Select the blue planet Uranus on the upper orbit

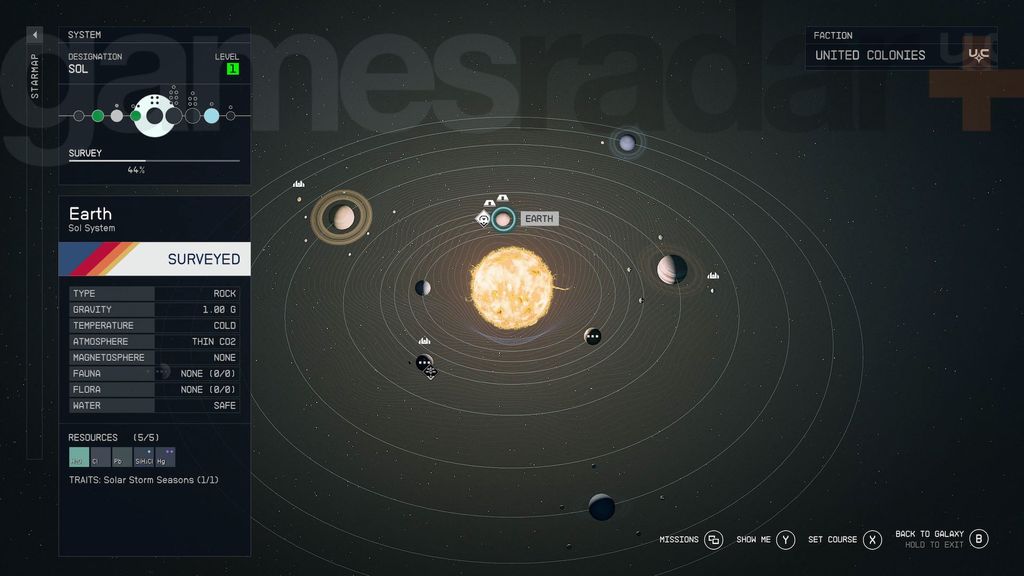pyautogui.click(x=626, y=142)
